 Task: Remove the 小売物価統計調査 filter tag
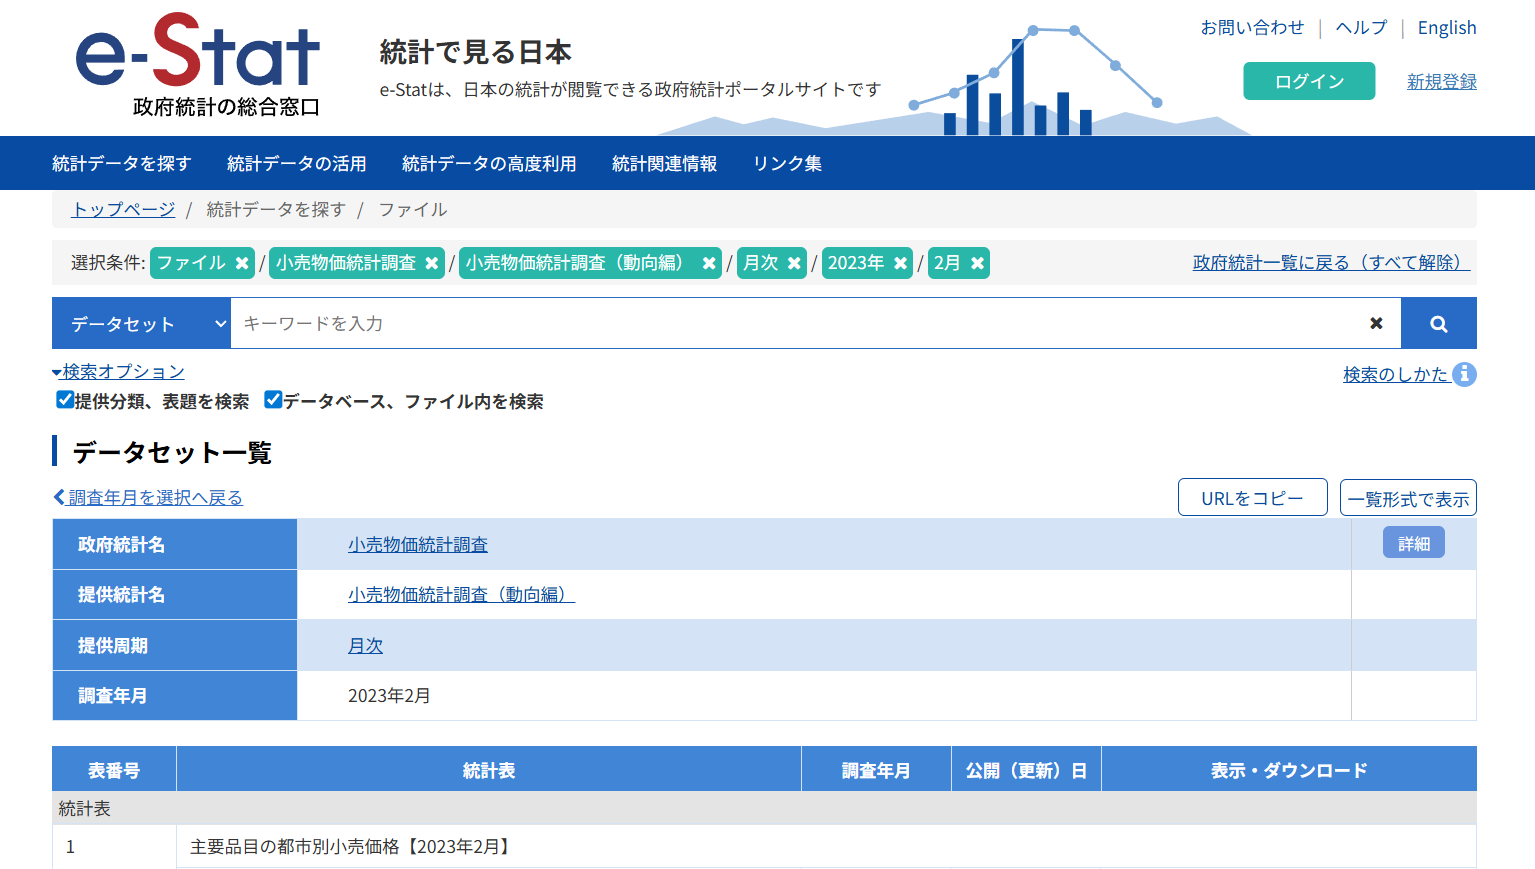click(x=431, y=263)
